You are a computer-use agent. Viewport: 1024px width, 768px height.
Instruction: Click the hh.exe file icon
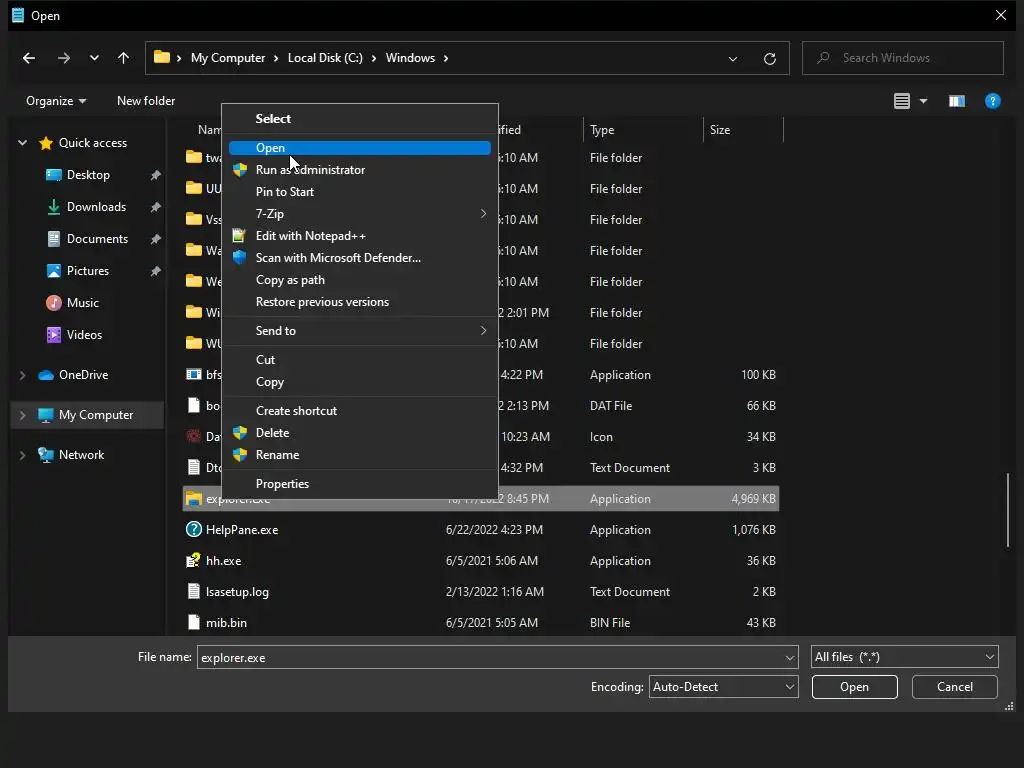tap(193, 560)
